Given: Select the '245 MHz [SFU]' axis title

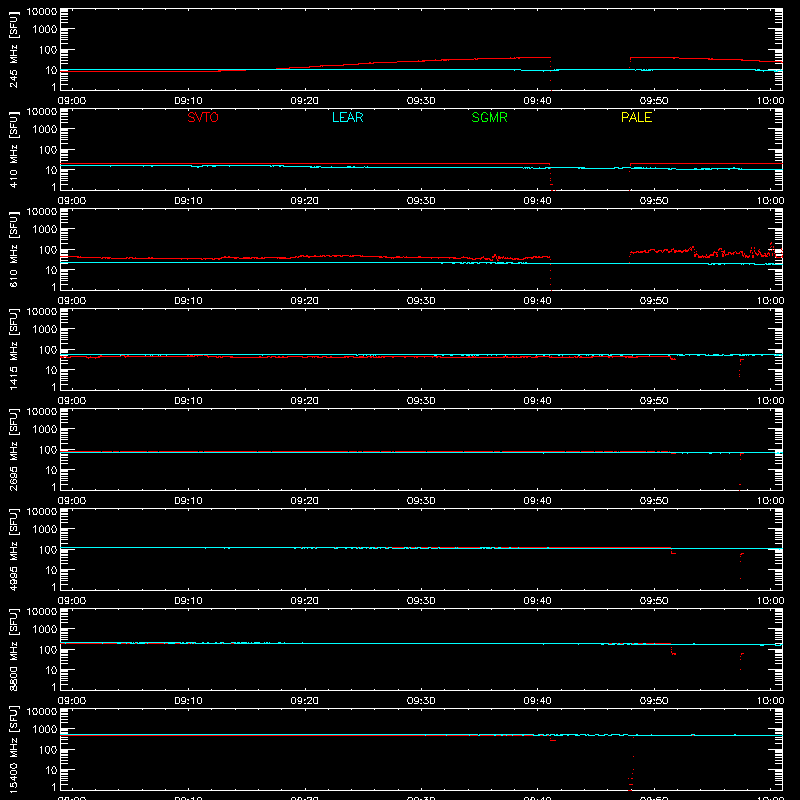Looking at the screenshot, I should tap(14, 49).
